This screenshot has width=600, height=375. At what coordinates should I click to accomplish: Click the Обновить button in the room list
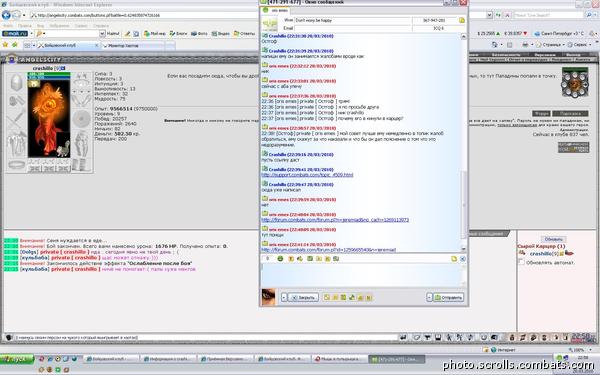tap(553, 239)
